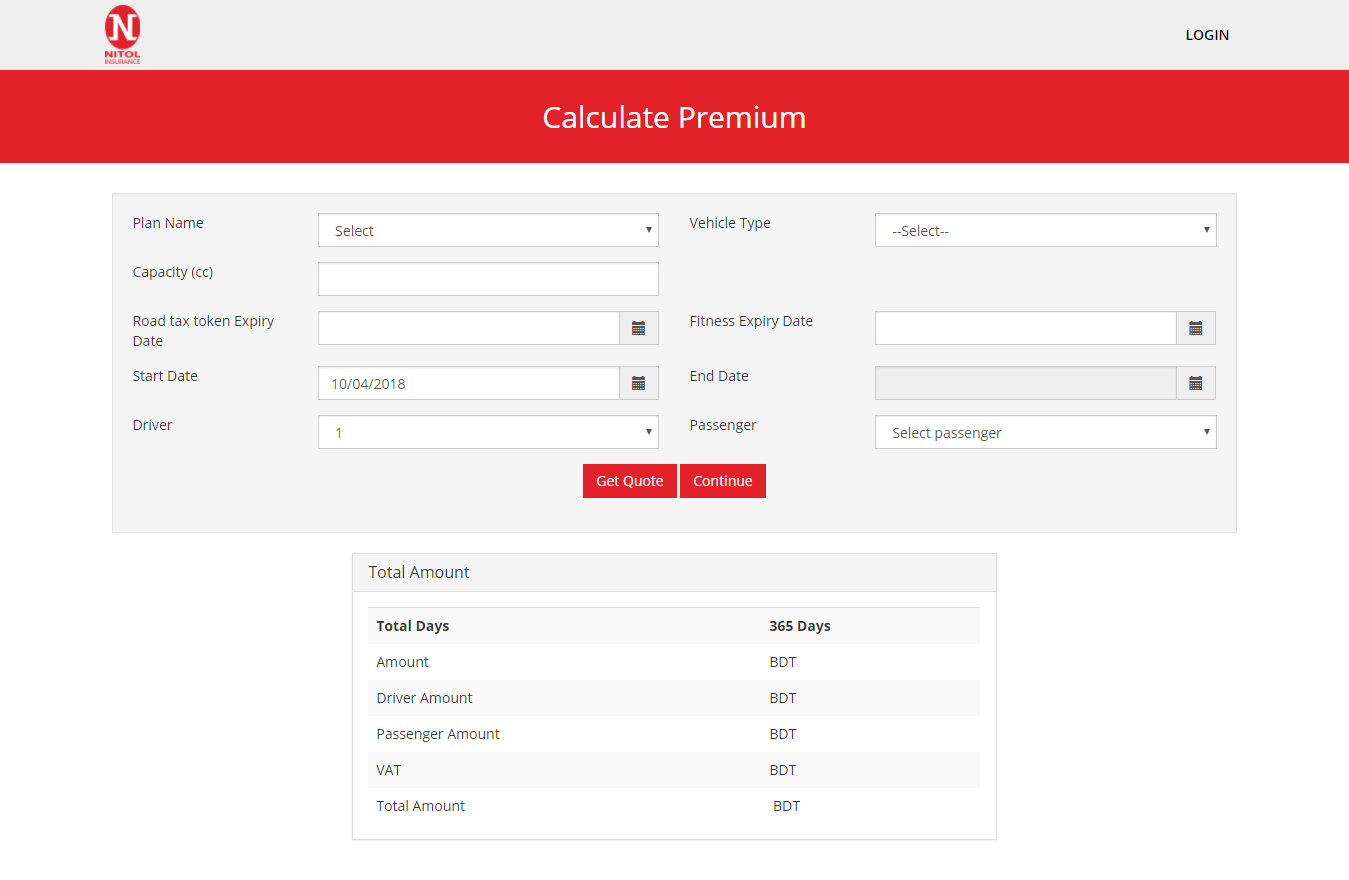Click the Nitol Insurance logo
The width and height of the screenshot is (1349, 880).
click(122, 35)
